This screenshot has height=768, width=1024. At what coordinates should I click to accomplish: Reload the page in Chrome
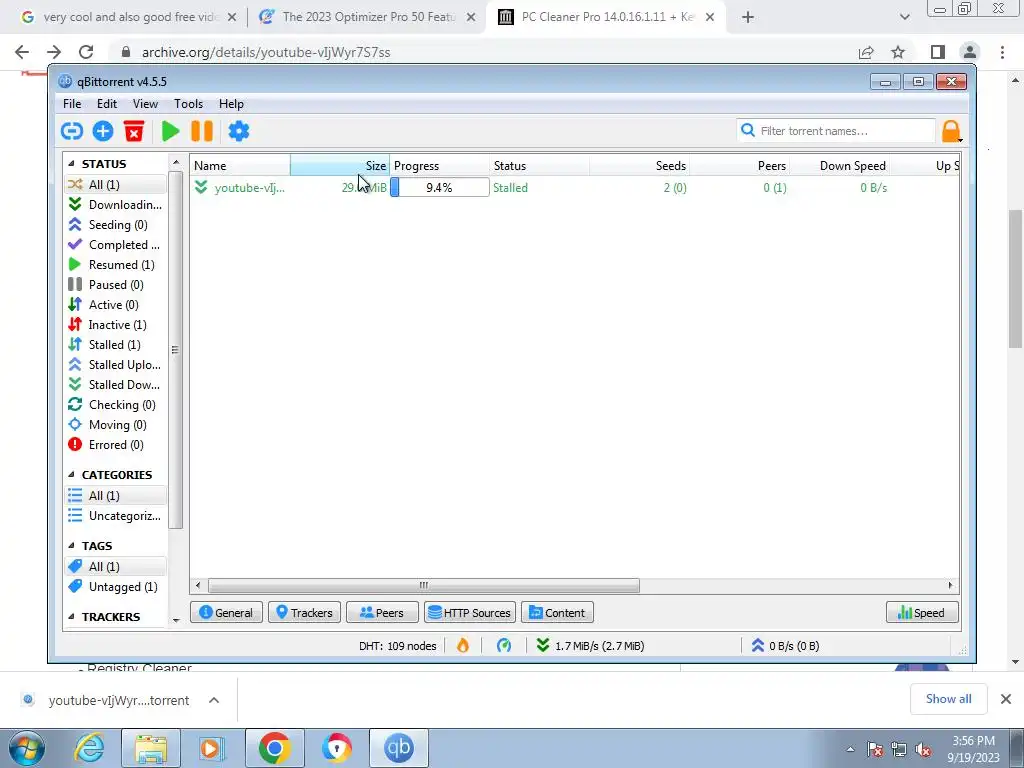(x=86, y=52)
